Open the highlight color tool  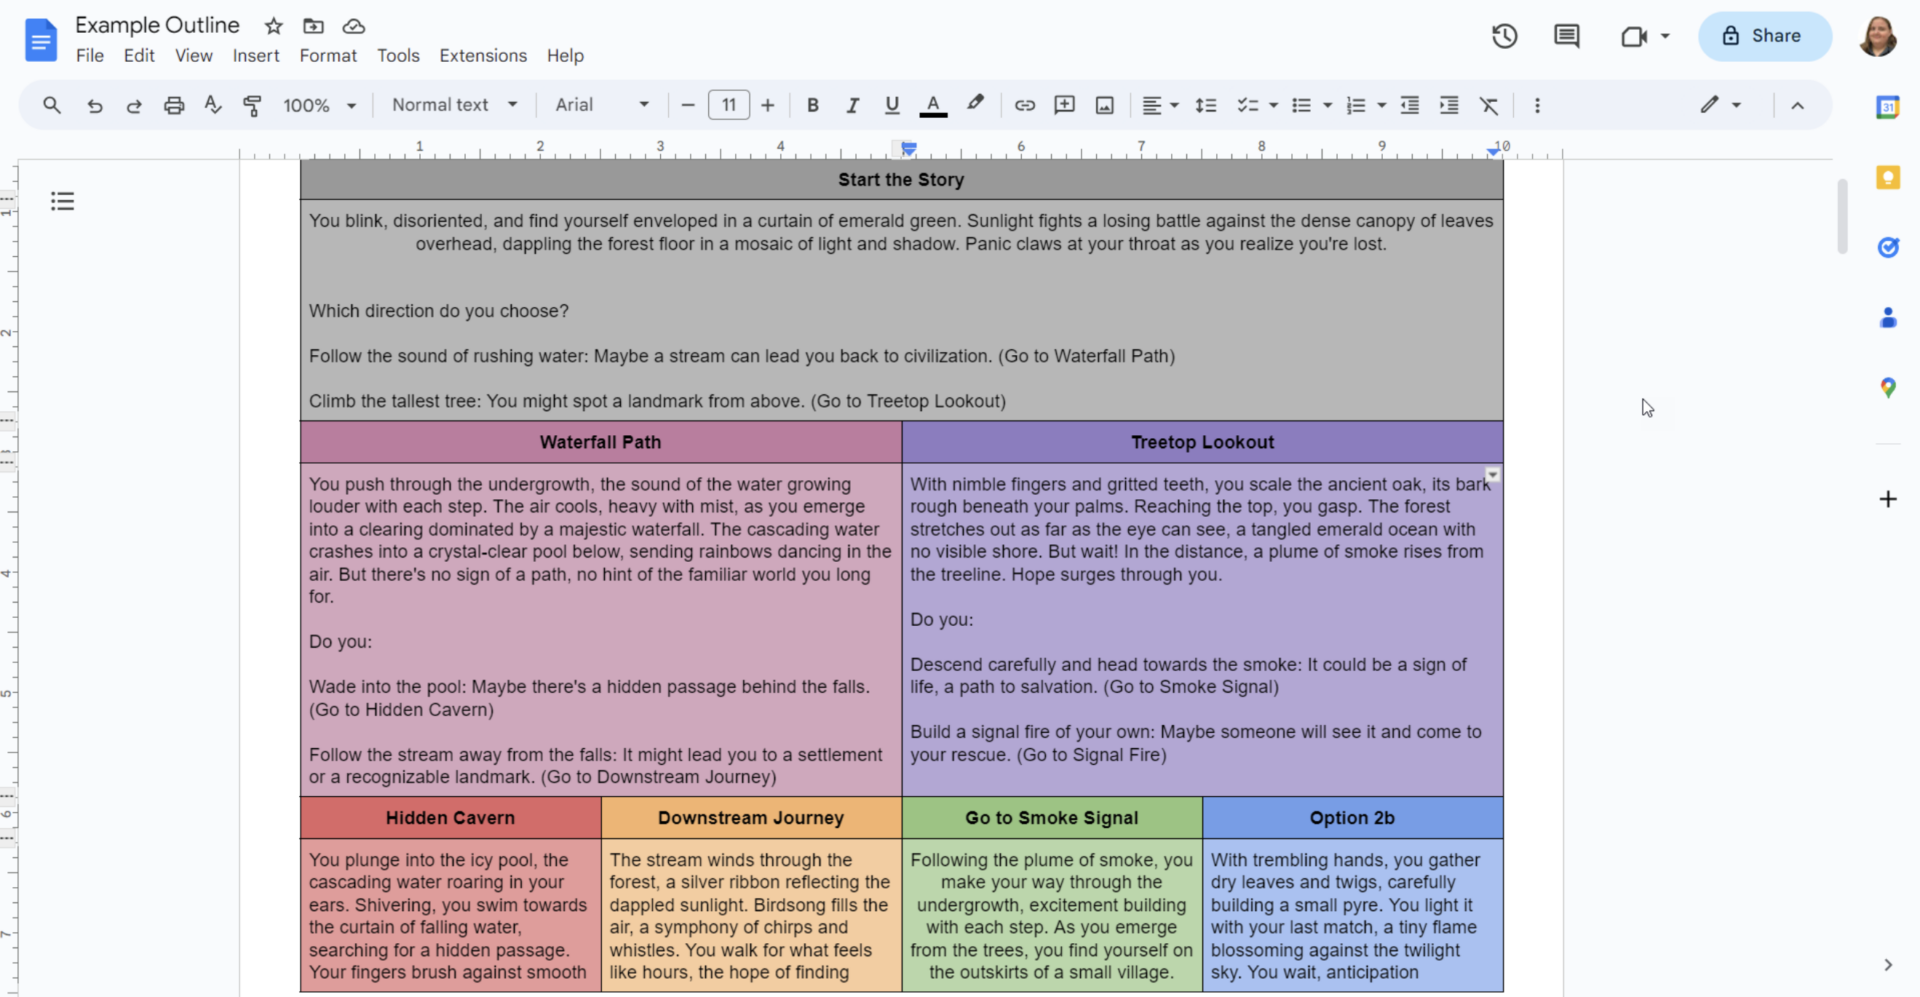(975, 105)
